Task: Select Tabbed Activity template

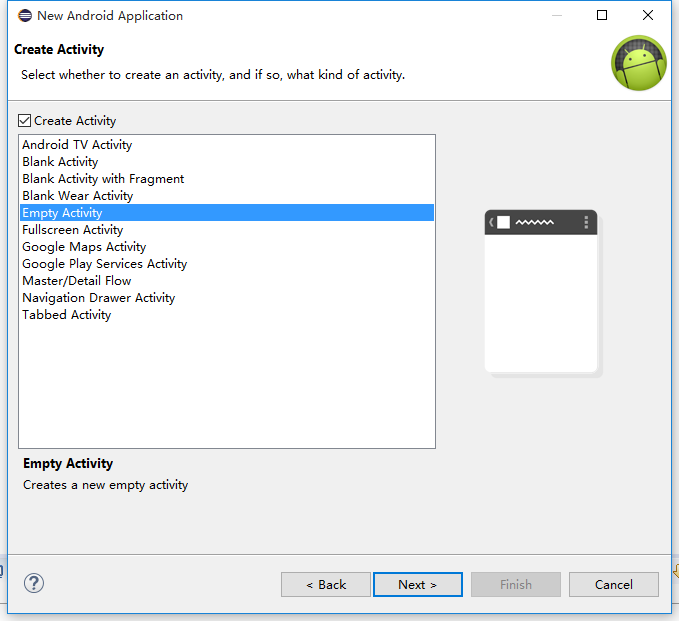Action: coord(227,315)
